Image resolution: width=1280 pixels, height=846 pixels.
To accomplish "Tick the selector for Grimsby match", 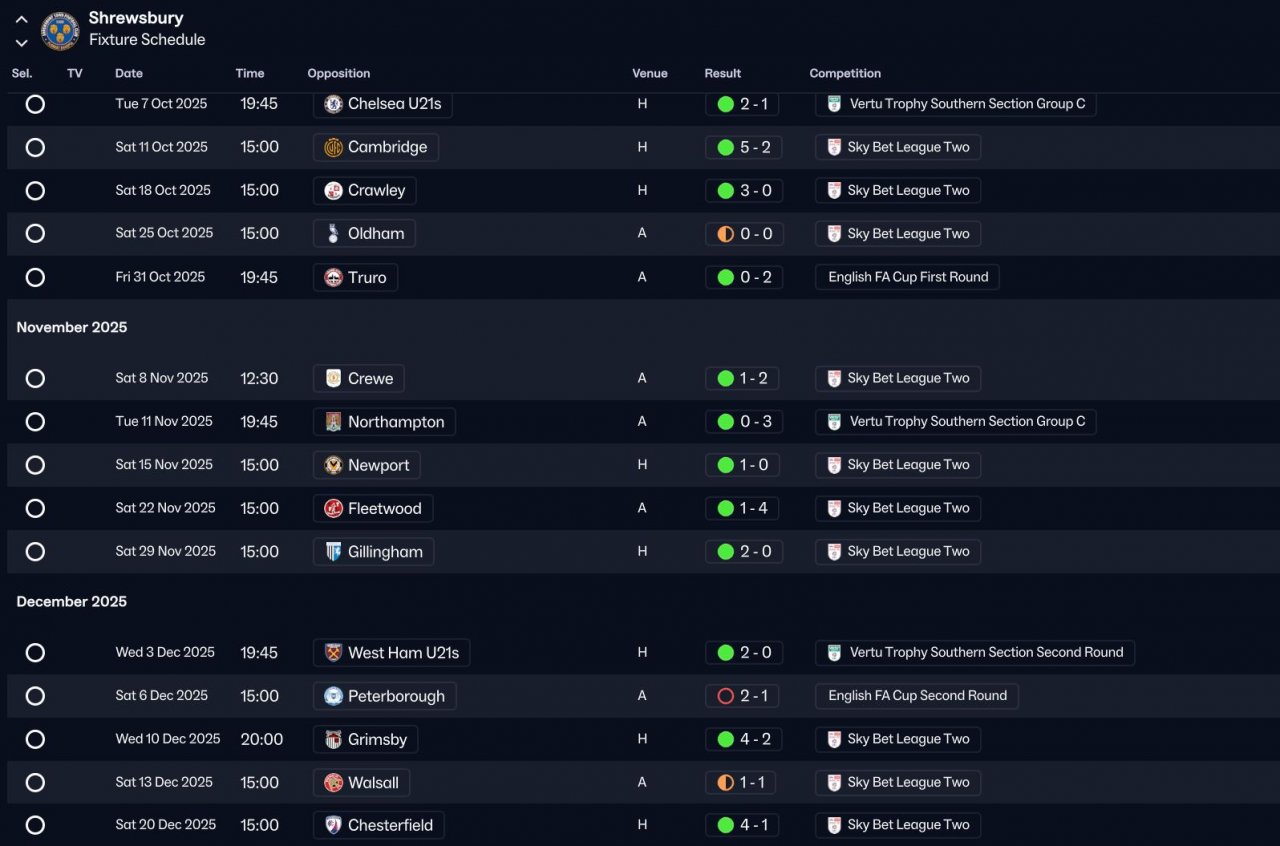I will pos(35,740).
